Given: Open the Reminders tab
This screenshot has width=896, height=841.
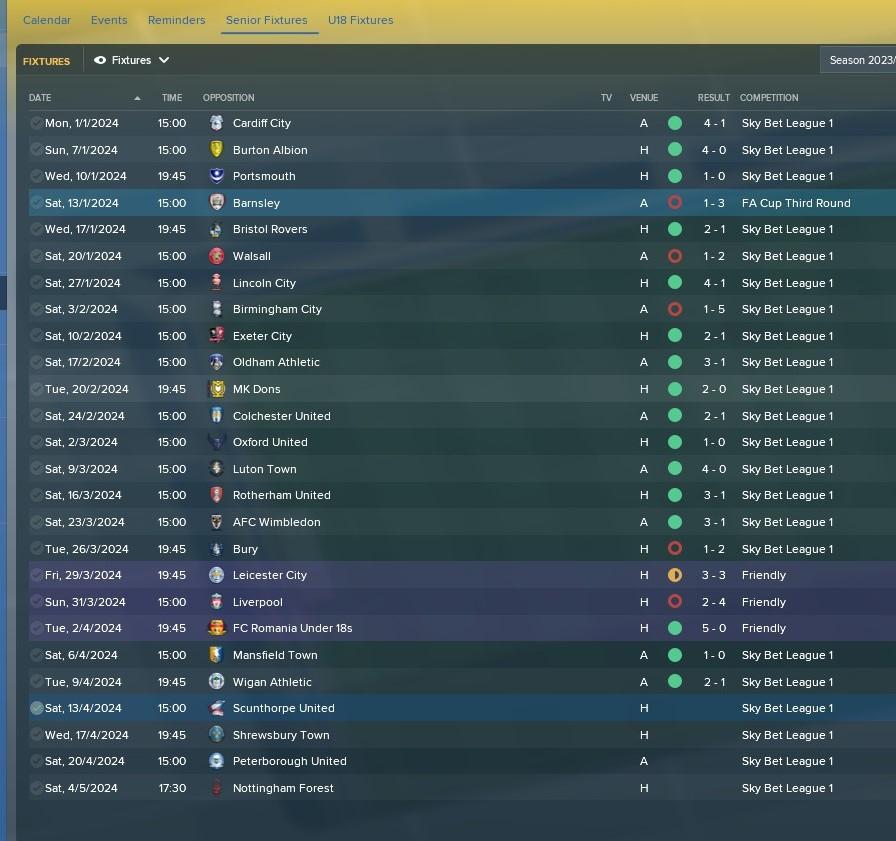Looking at the screenshot, I should point(177,20).
